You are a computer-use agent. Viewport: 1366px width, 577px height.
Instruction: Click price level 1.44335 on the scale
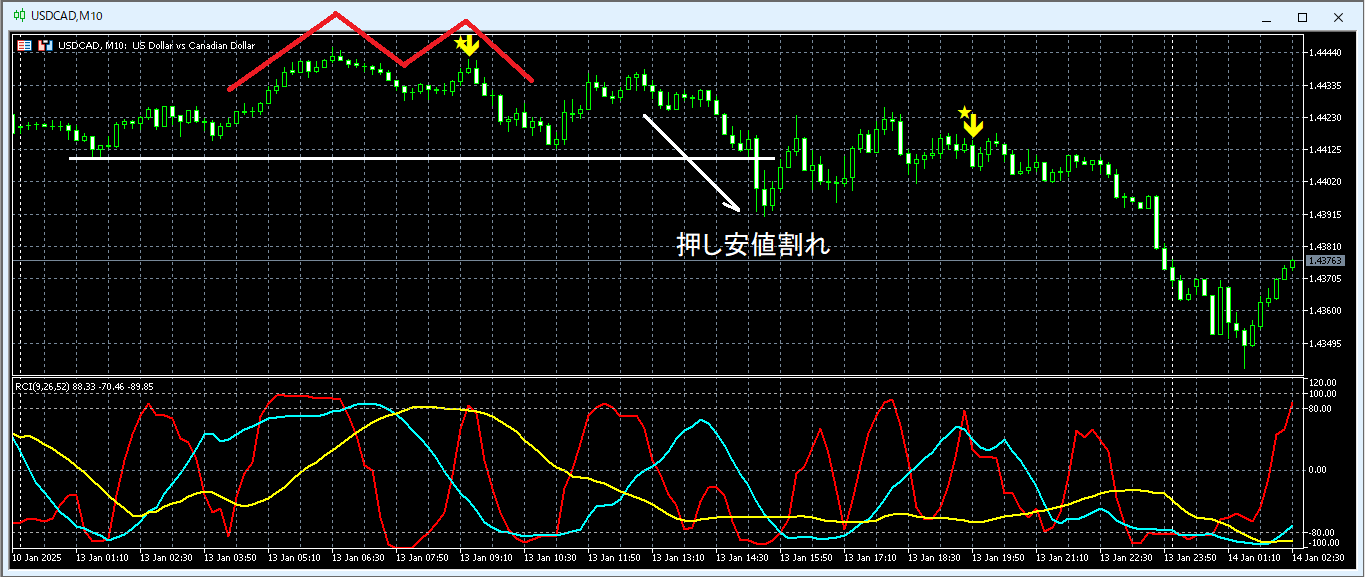tap(1324, 86)
